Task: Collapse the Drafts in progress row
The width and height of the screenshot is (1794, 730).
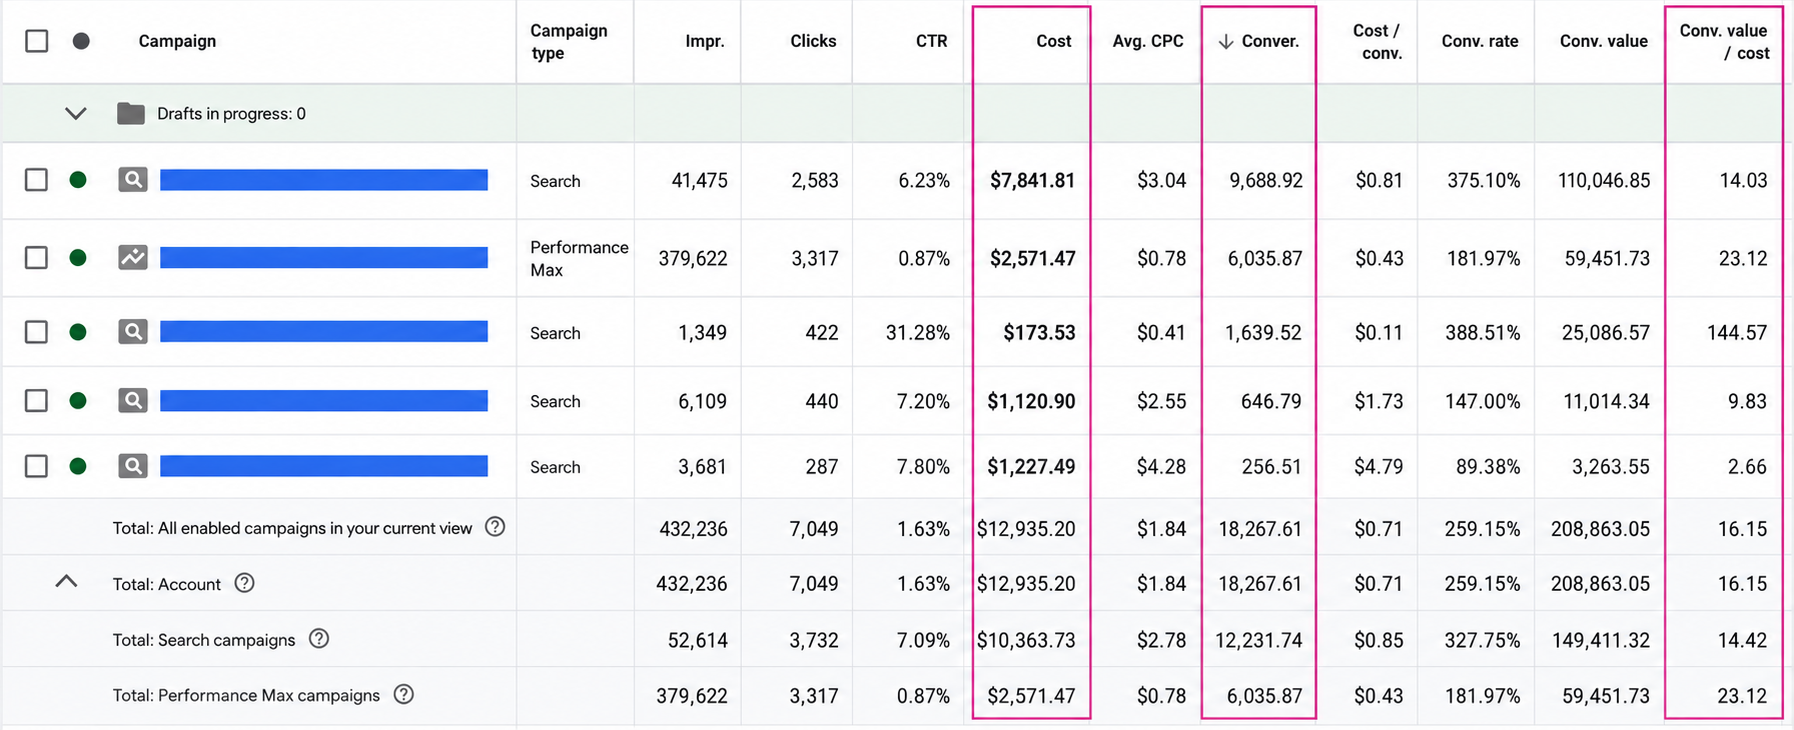Action: coord(76,113)
